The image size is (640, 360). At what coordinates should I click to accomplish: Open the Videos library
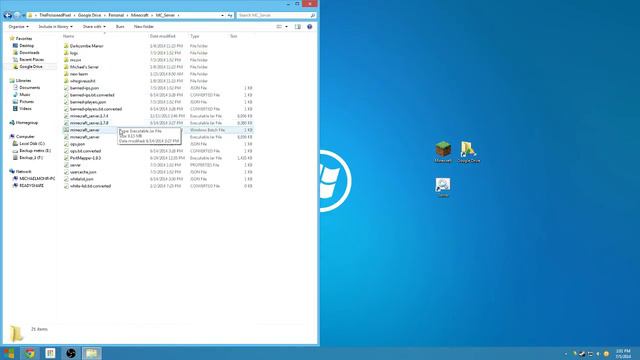(25, 109)
